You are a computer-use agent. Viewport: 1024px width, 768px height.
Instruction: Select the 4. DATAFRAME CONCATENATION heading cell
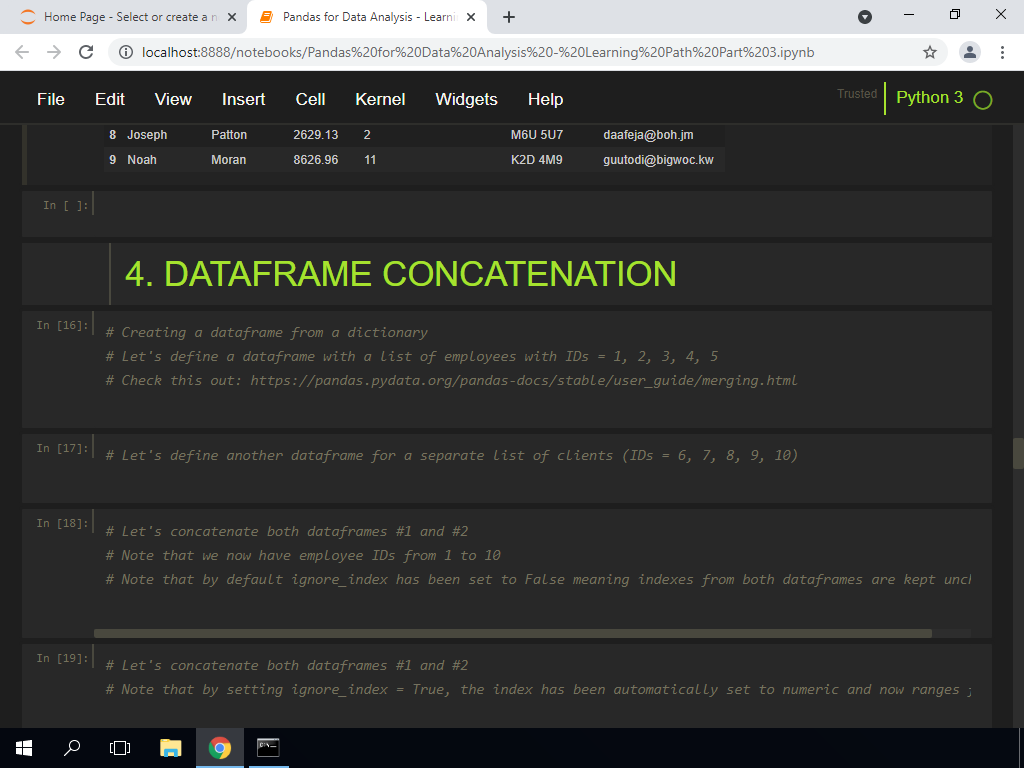pyautogui.click(x=507, y=274)
